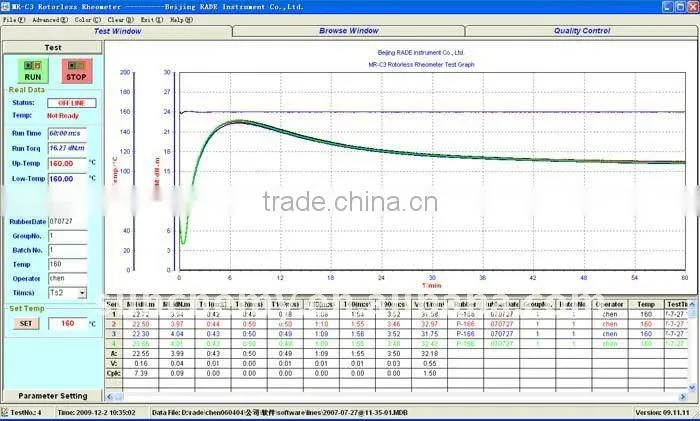Click the Operator column header
Screen dimensions: 700x421
pos(610,304)
